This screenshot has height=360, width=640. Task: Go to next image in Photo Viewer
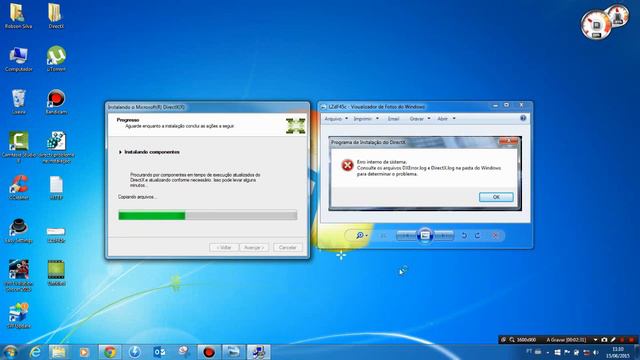[x=444, y=236]
